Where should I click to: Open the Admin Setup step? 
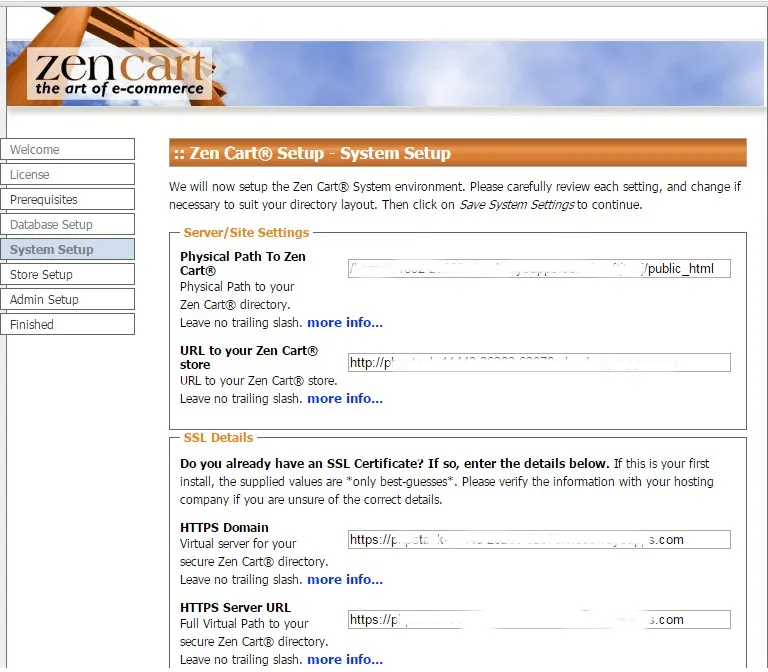(68, 299)
